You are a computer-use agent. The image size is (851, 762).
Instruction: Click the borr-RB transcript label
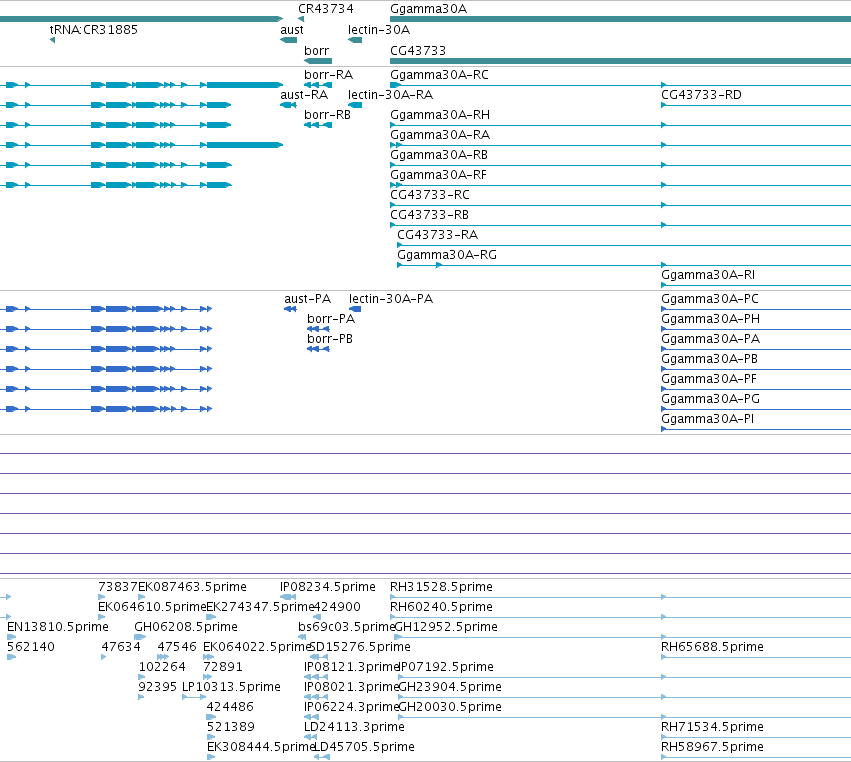point(327,115)
